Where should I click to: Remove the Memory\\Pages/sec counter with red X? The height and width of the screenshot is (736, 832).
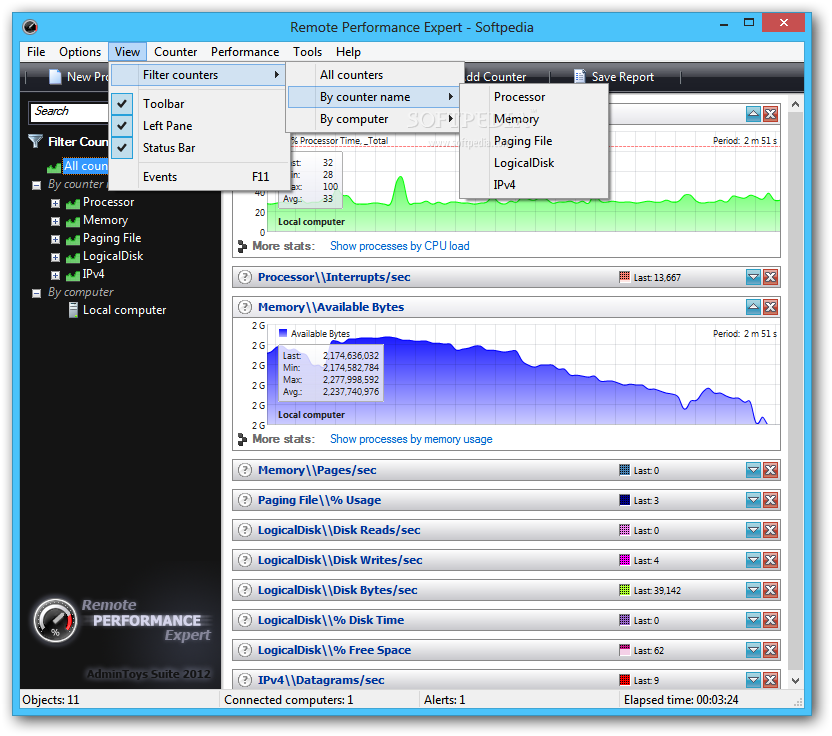pyautogui.click(x=770, y=470)
